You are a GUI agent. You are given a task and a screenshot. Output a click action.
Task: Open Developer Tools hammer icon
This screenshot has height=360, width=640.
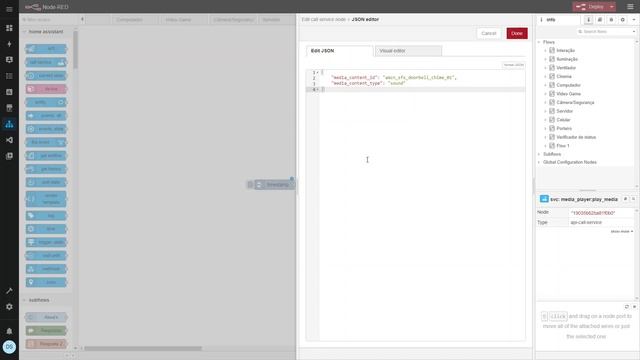tap(9, 291)
